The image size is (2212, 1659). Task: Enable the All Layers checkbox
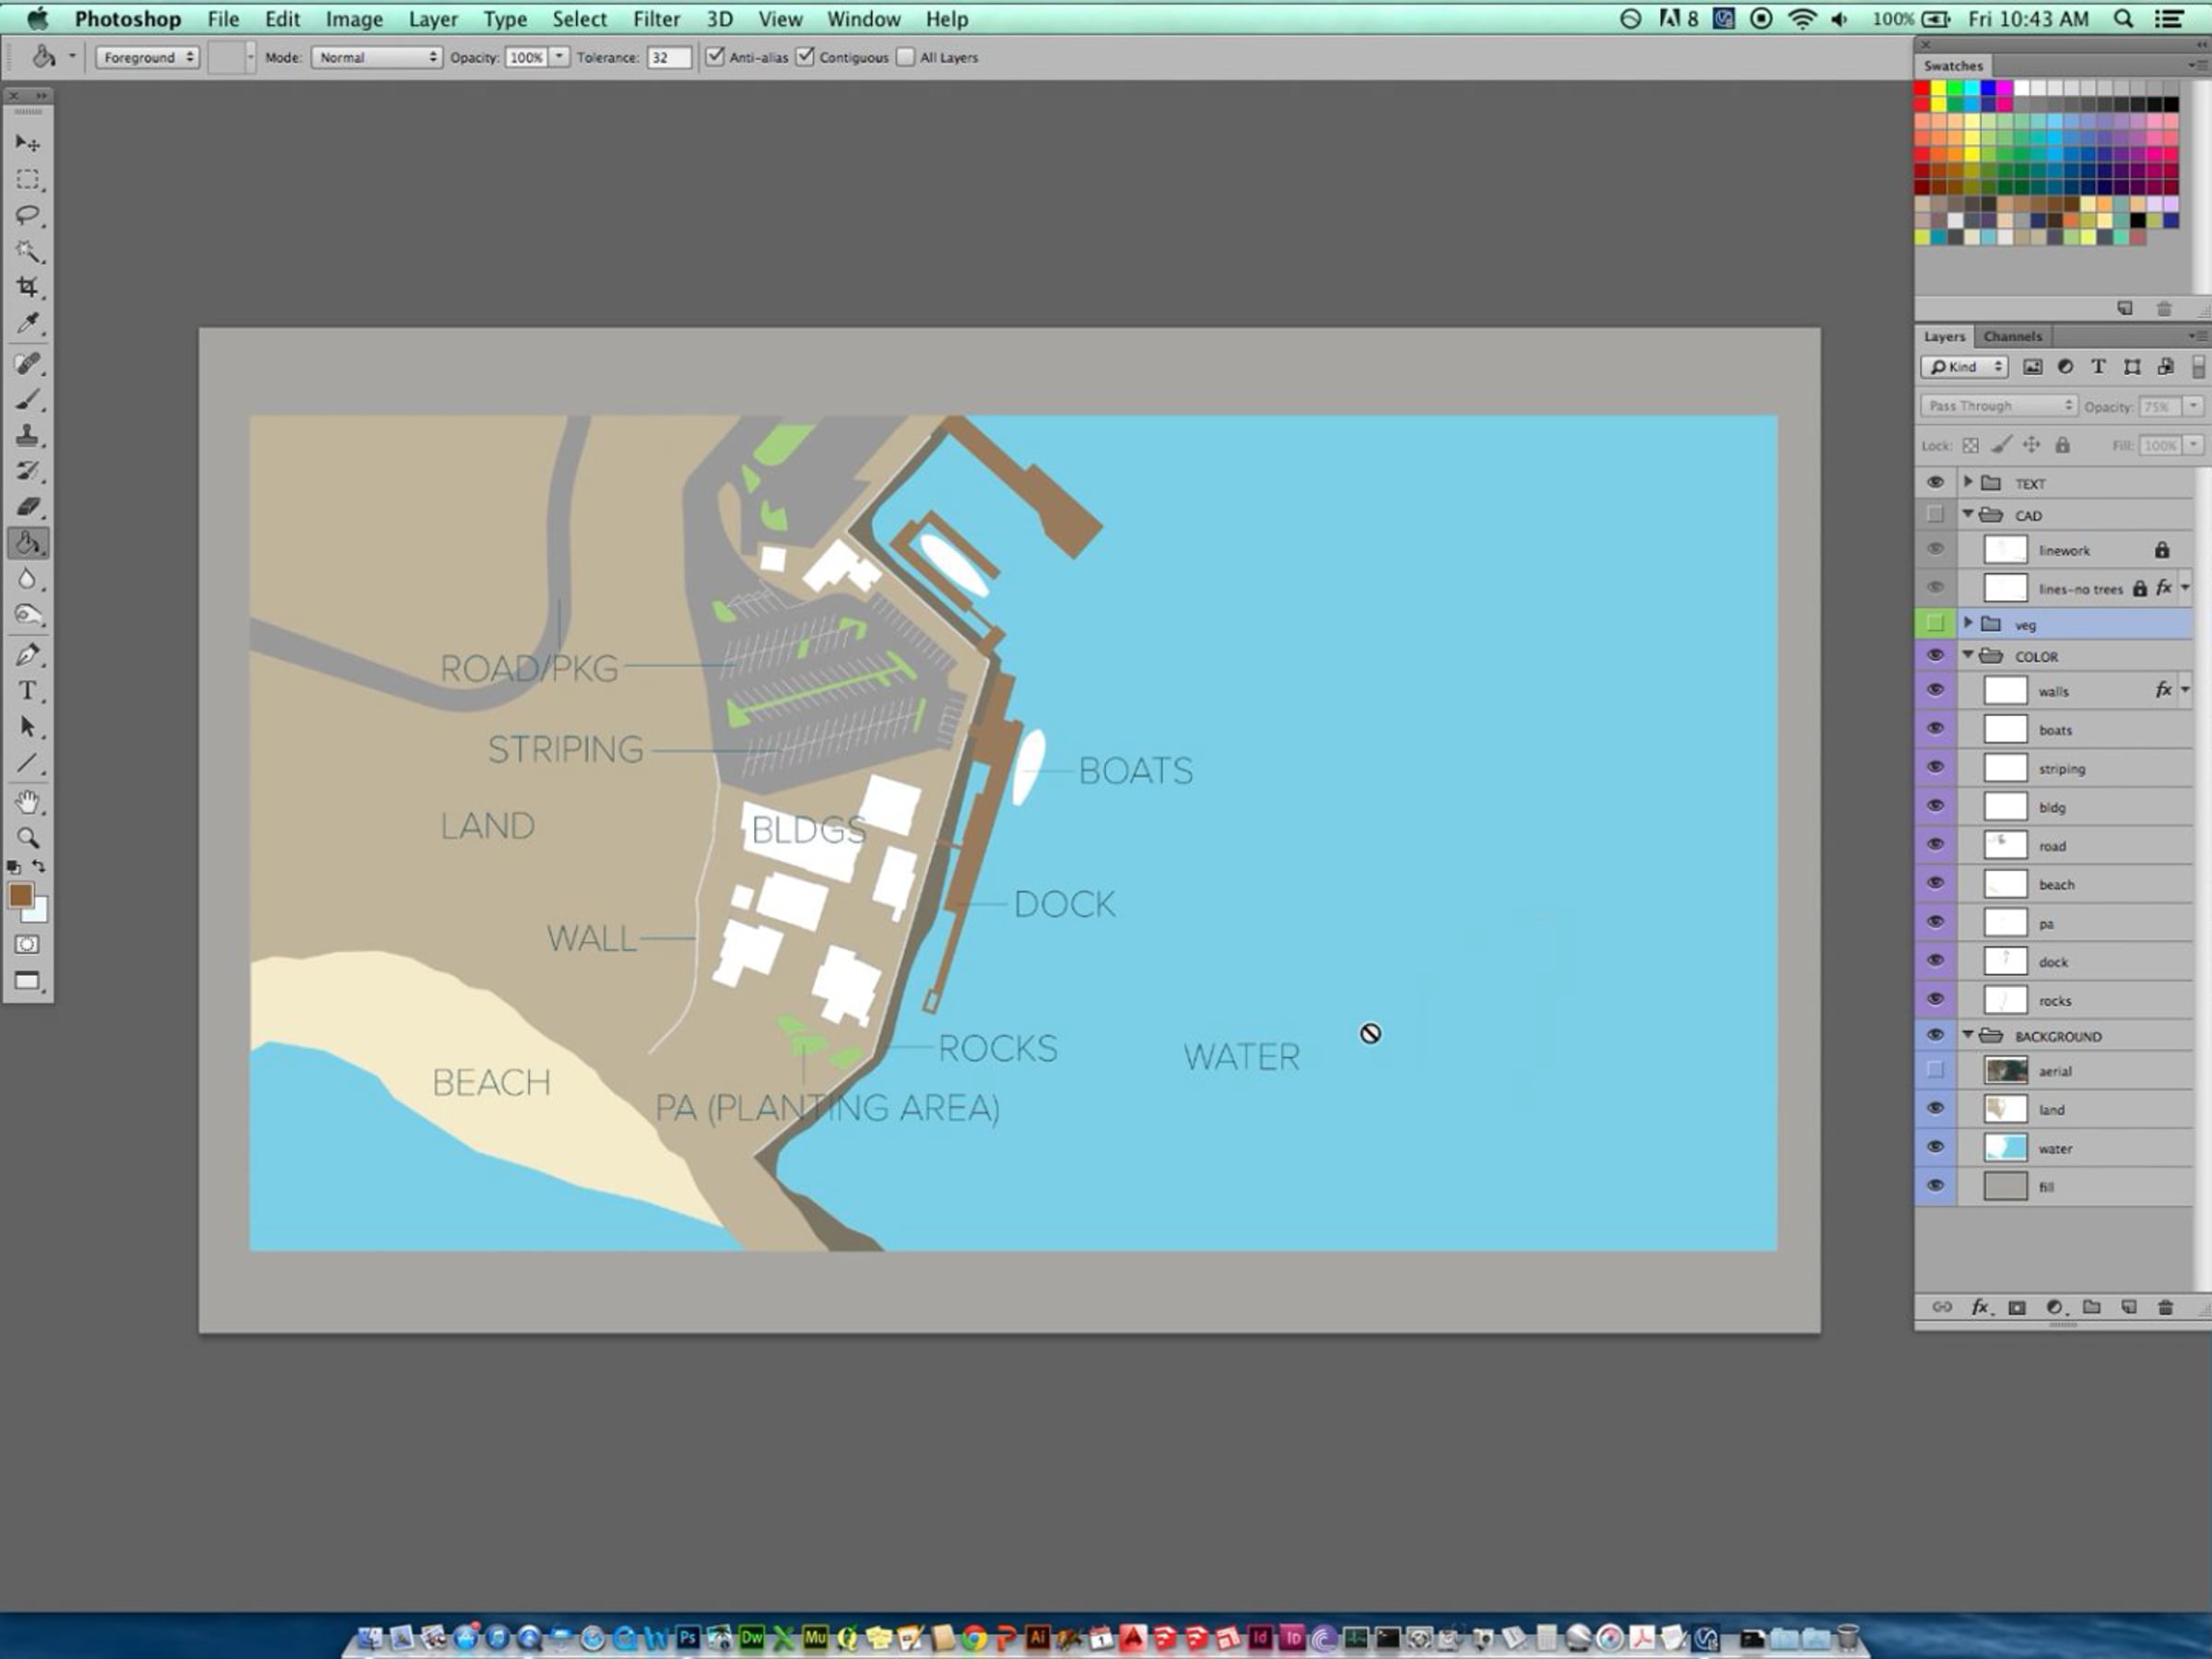tap(906, 57)
